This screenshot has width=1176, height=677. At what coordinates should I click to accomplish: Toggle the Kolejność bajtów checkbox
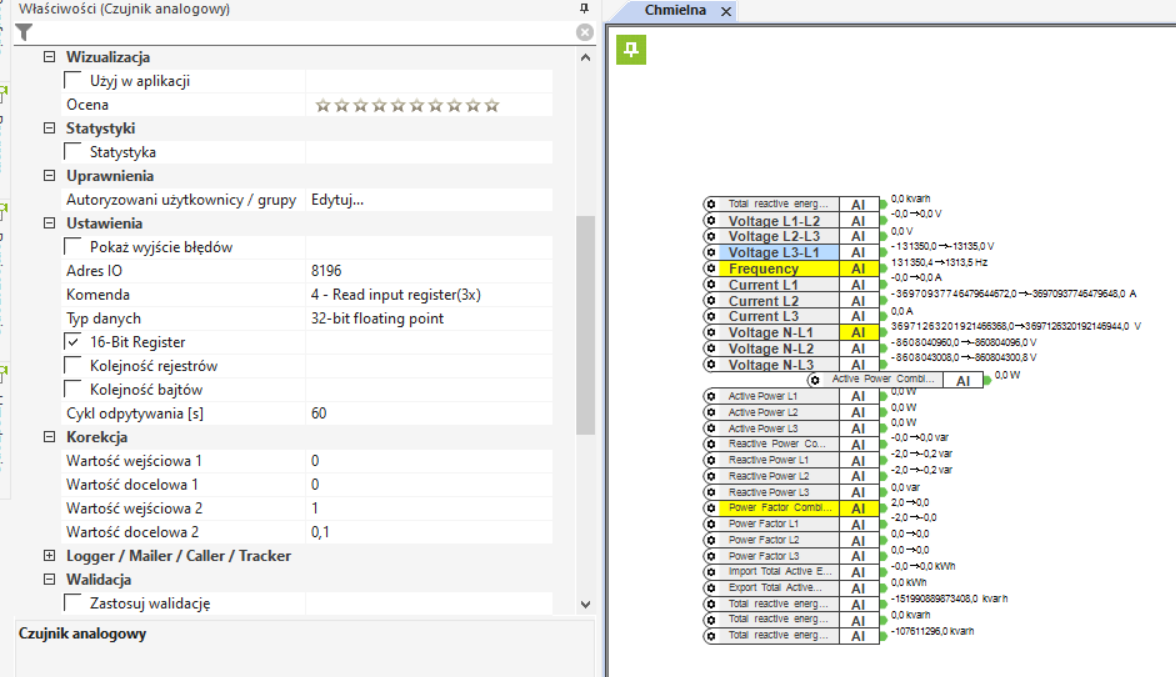tap(74, 389)
